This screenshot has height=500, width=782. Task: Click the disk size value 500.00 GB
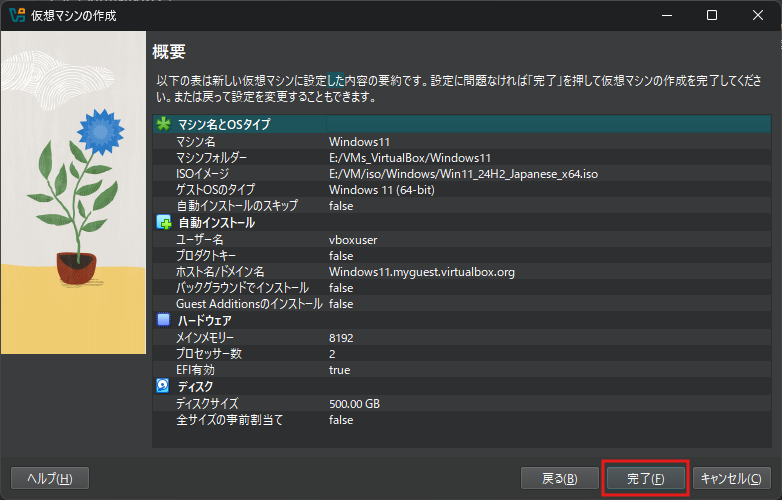pyautogui.click(x=355, y=404)
